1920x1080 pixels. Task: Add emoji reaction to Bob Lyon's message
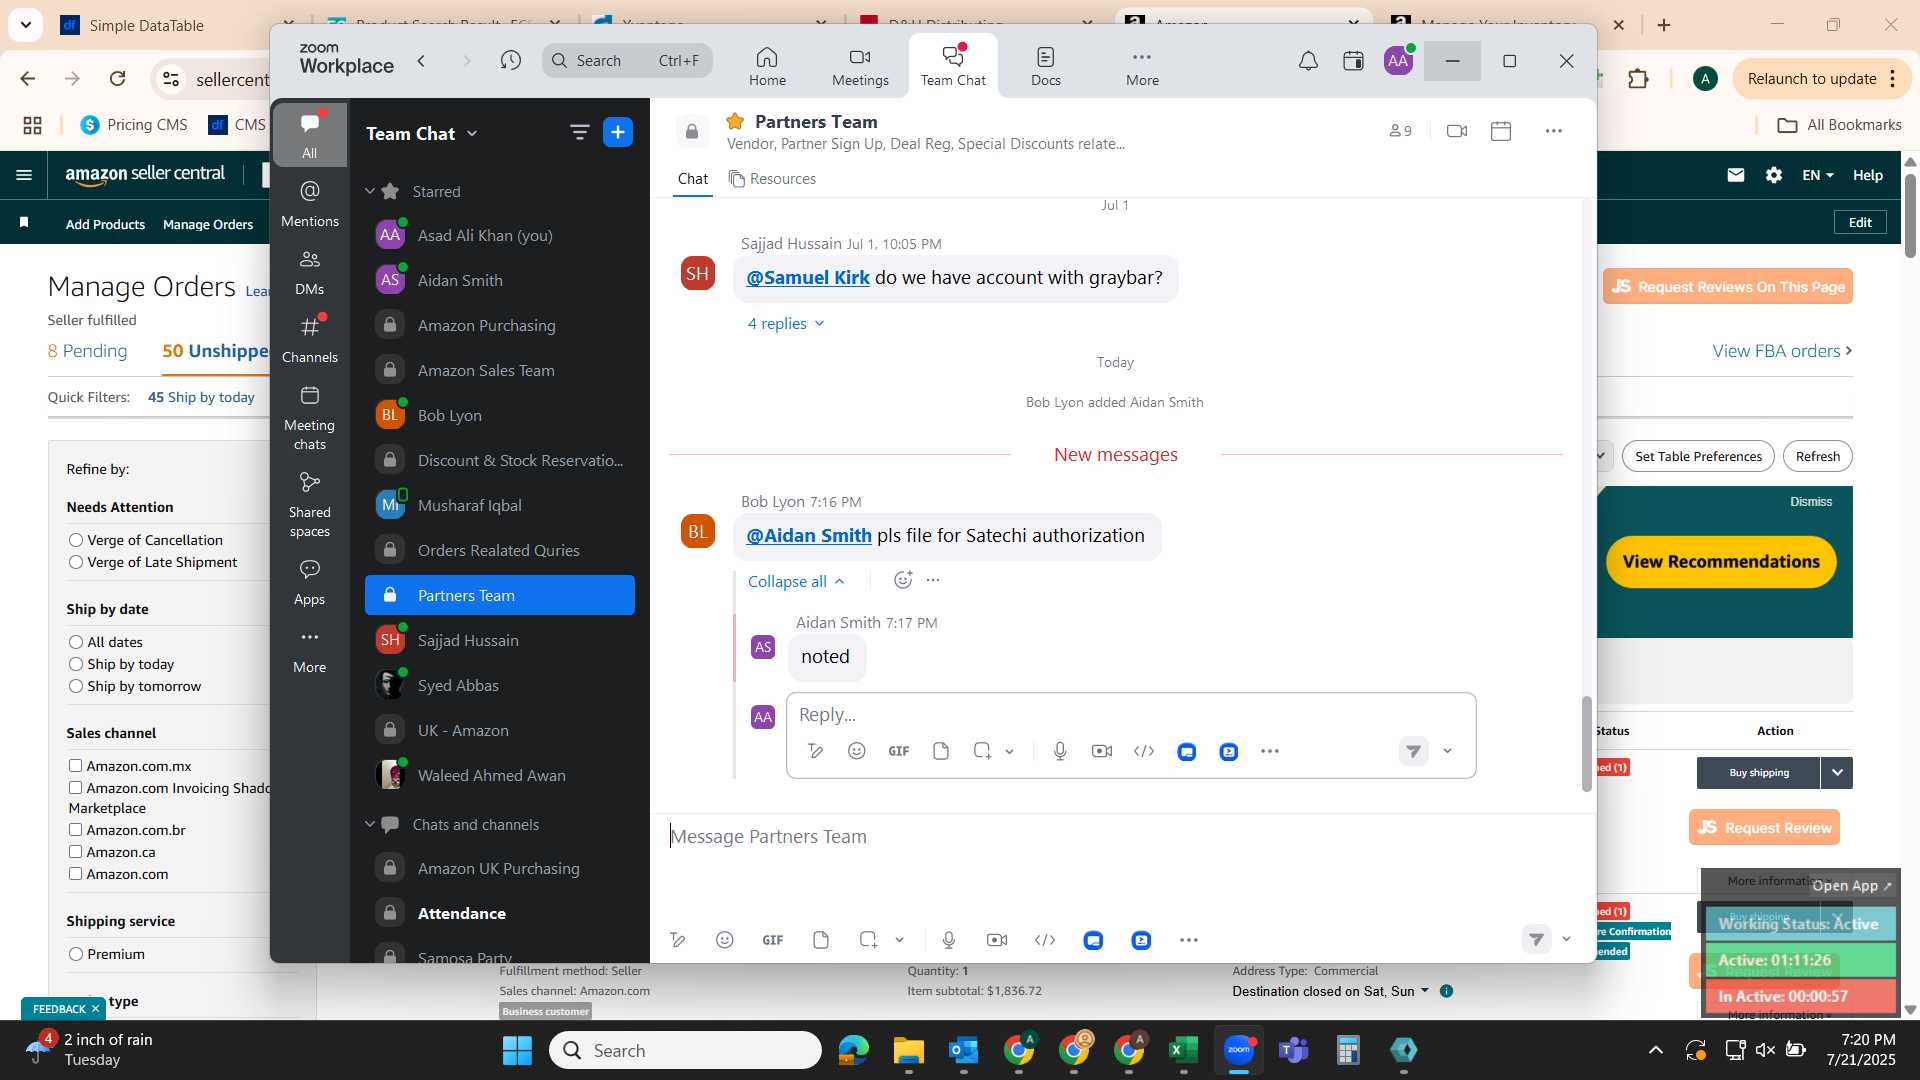(x=903, y=580)
